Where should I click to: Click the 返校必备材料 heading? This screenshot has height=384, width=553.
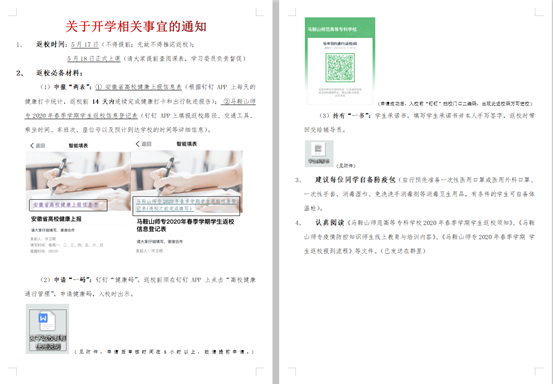pos(59,73)
